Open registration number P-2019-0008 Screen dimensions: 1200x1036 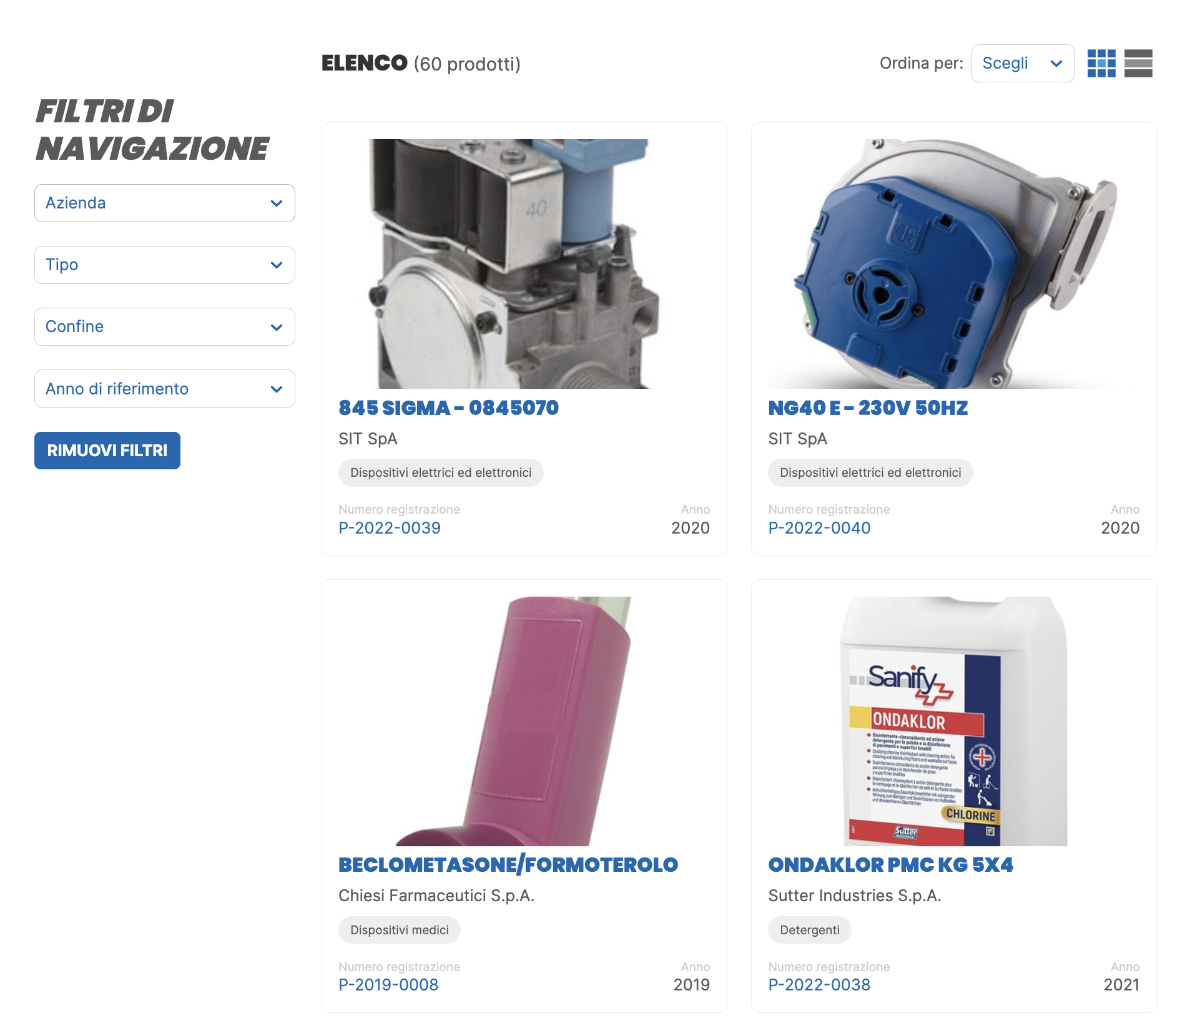(389, 985)
